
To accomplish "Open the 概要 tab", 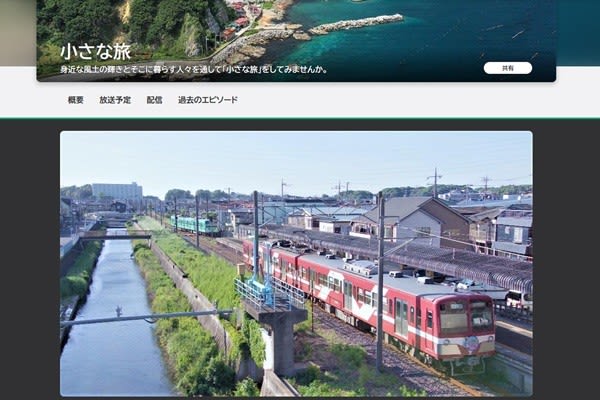I will [75, 100].
